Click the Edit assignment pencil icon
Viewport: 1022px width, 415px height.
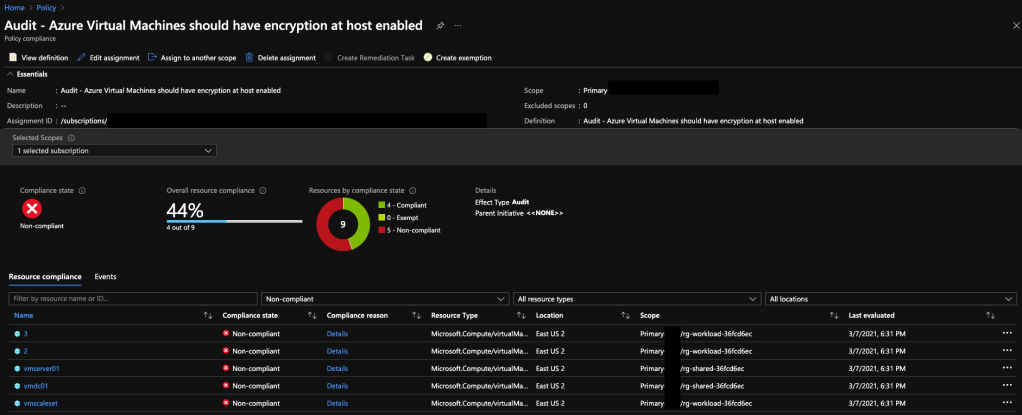pyautogui.click(x=82, y=58)
